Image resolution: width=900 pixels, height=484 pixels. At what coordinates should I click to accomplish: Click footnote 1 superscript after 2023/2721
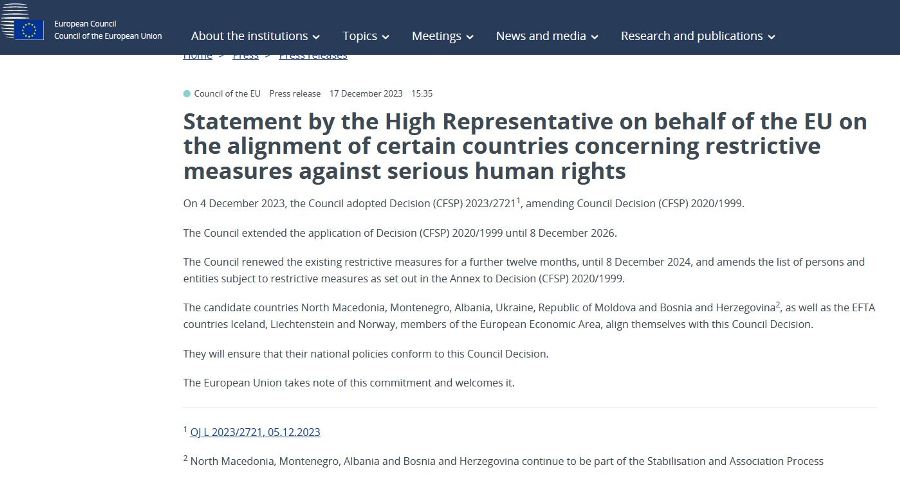point(518,200)
